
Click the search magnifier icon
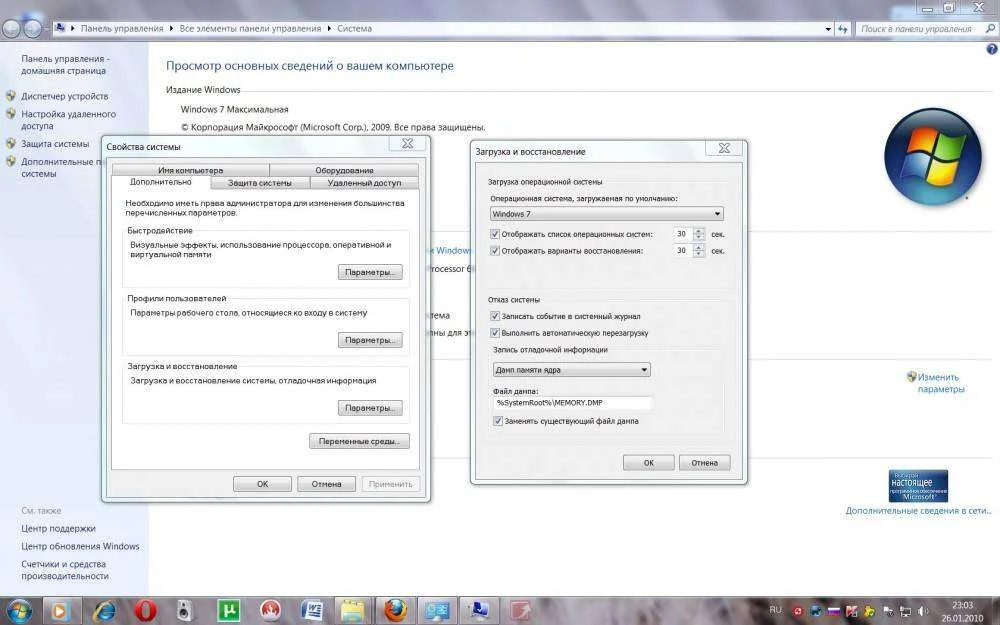(x=990, y=29)
